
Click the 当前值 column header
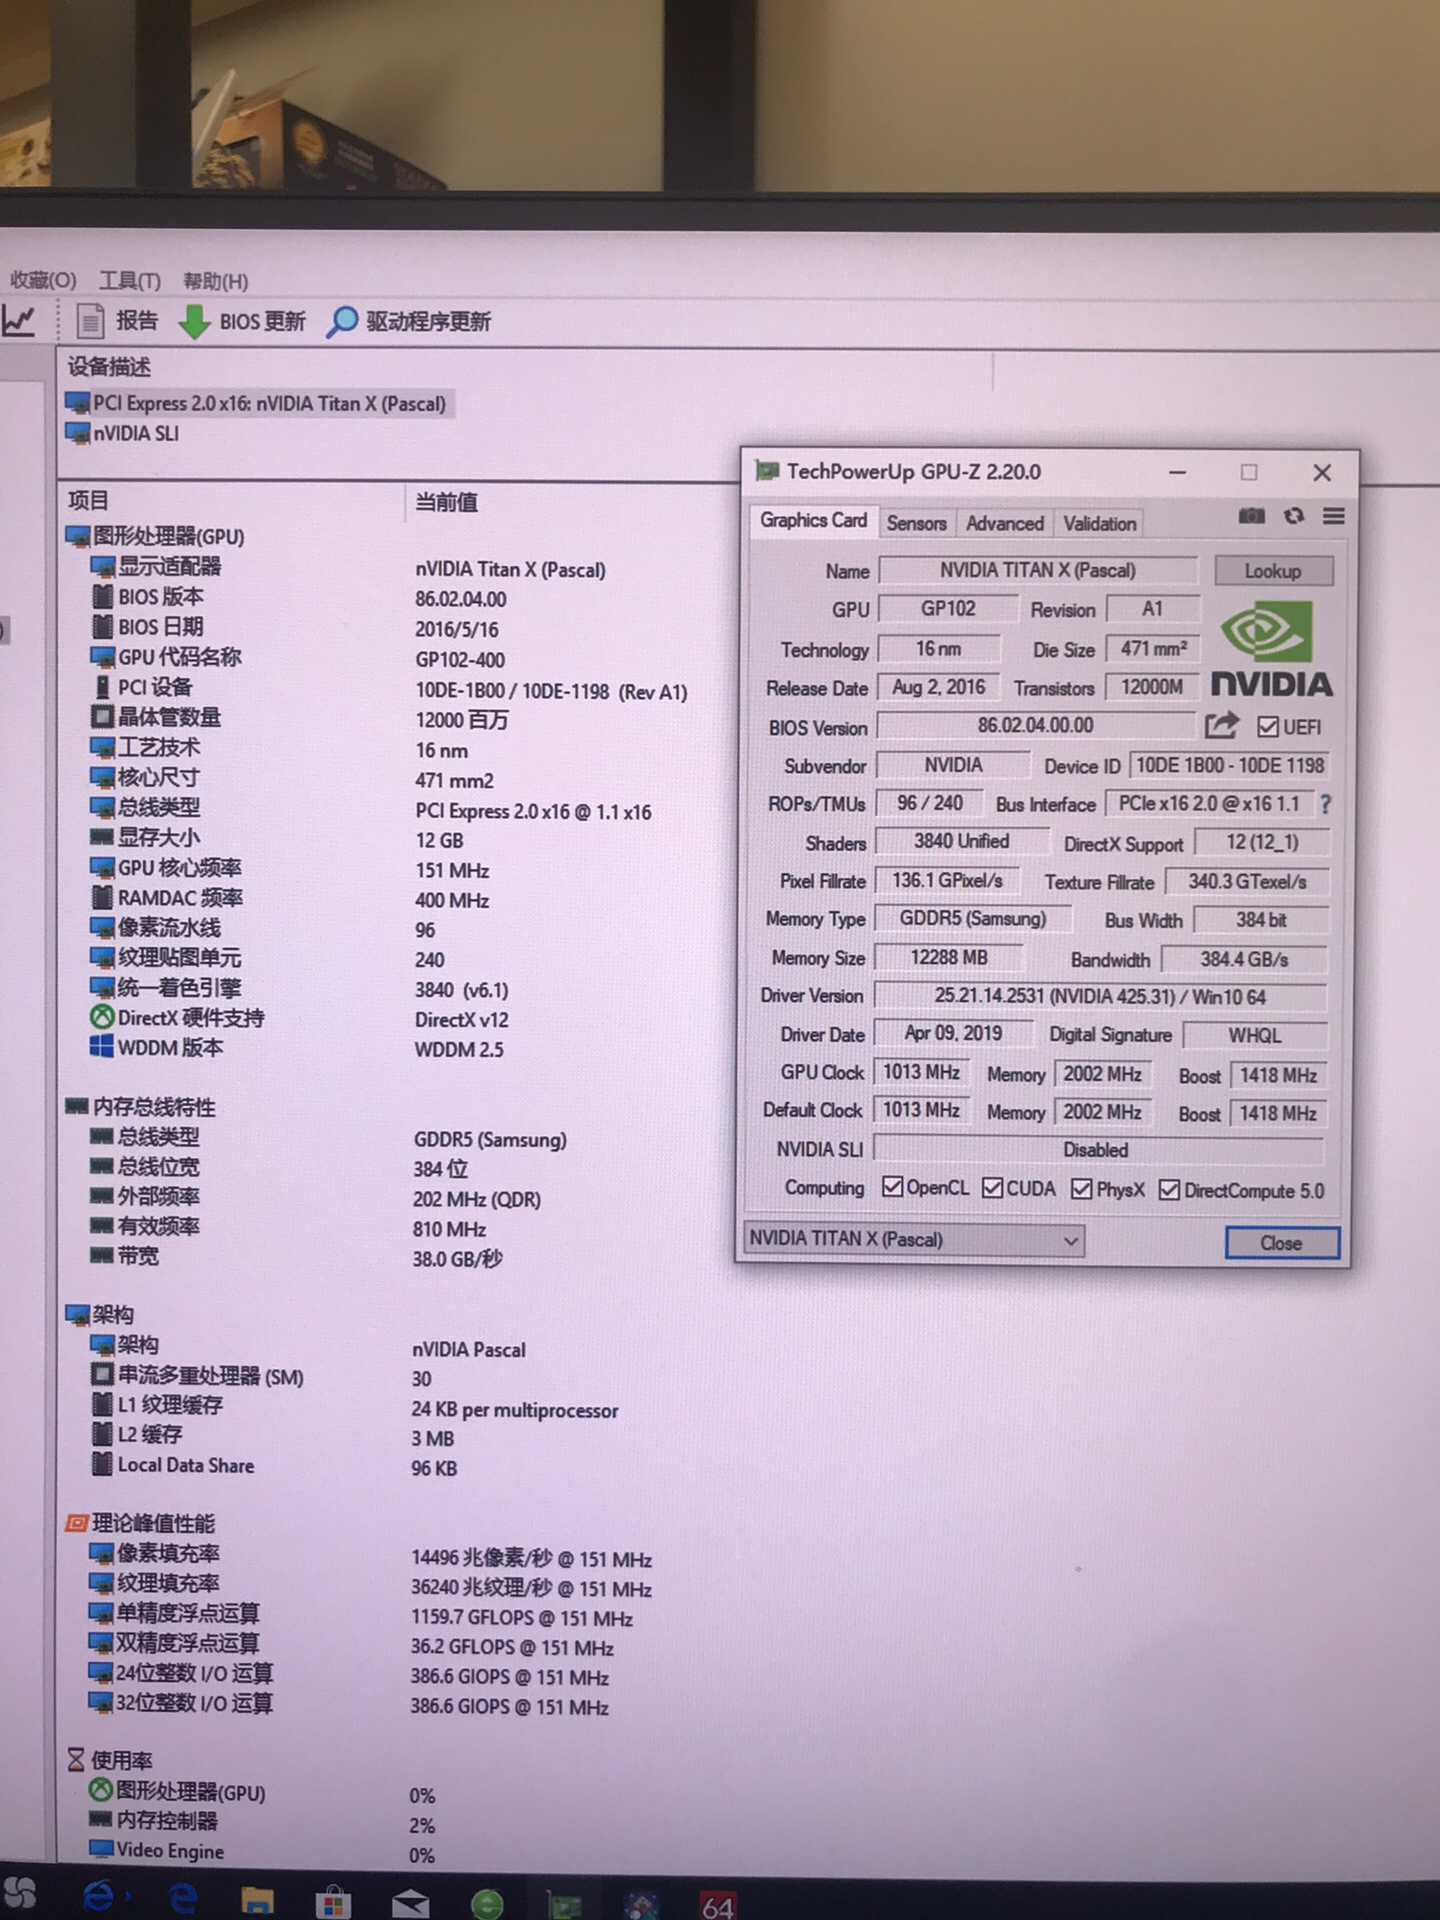[x=447, y=501]
